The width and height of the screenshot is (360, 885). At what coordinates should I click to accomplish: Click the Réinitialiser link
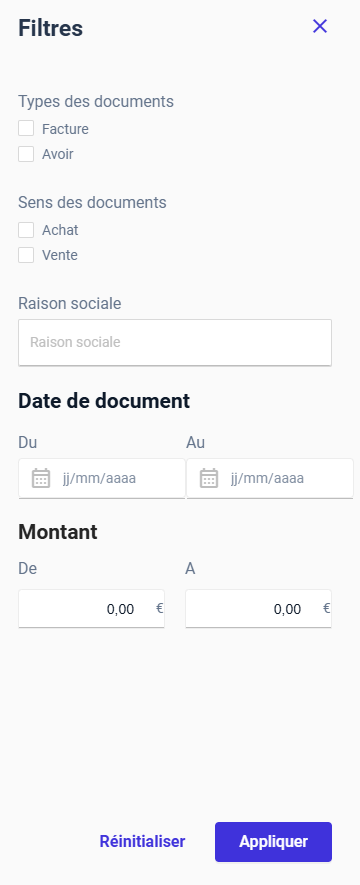click(x=142, y=842)
